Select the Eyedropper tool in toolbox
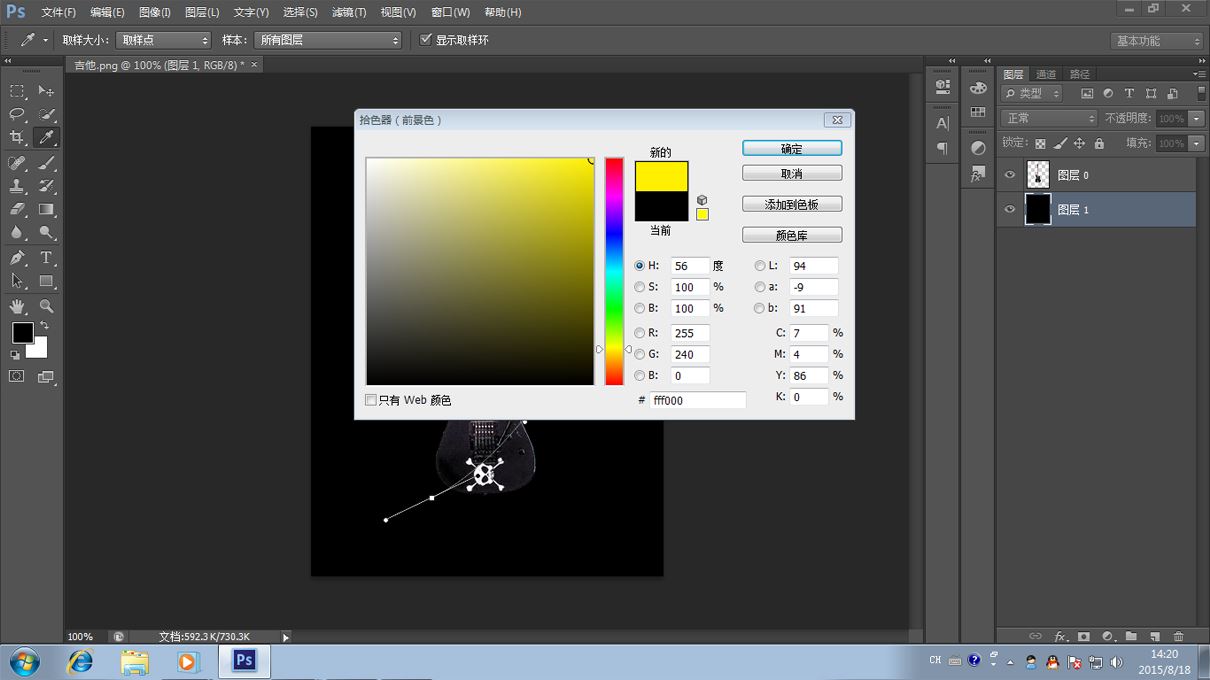Viewport: 1210px width, 680px height. [x=46, y=138]
